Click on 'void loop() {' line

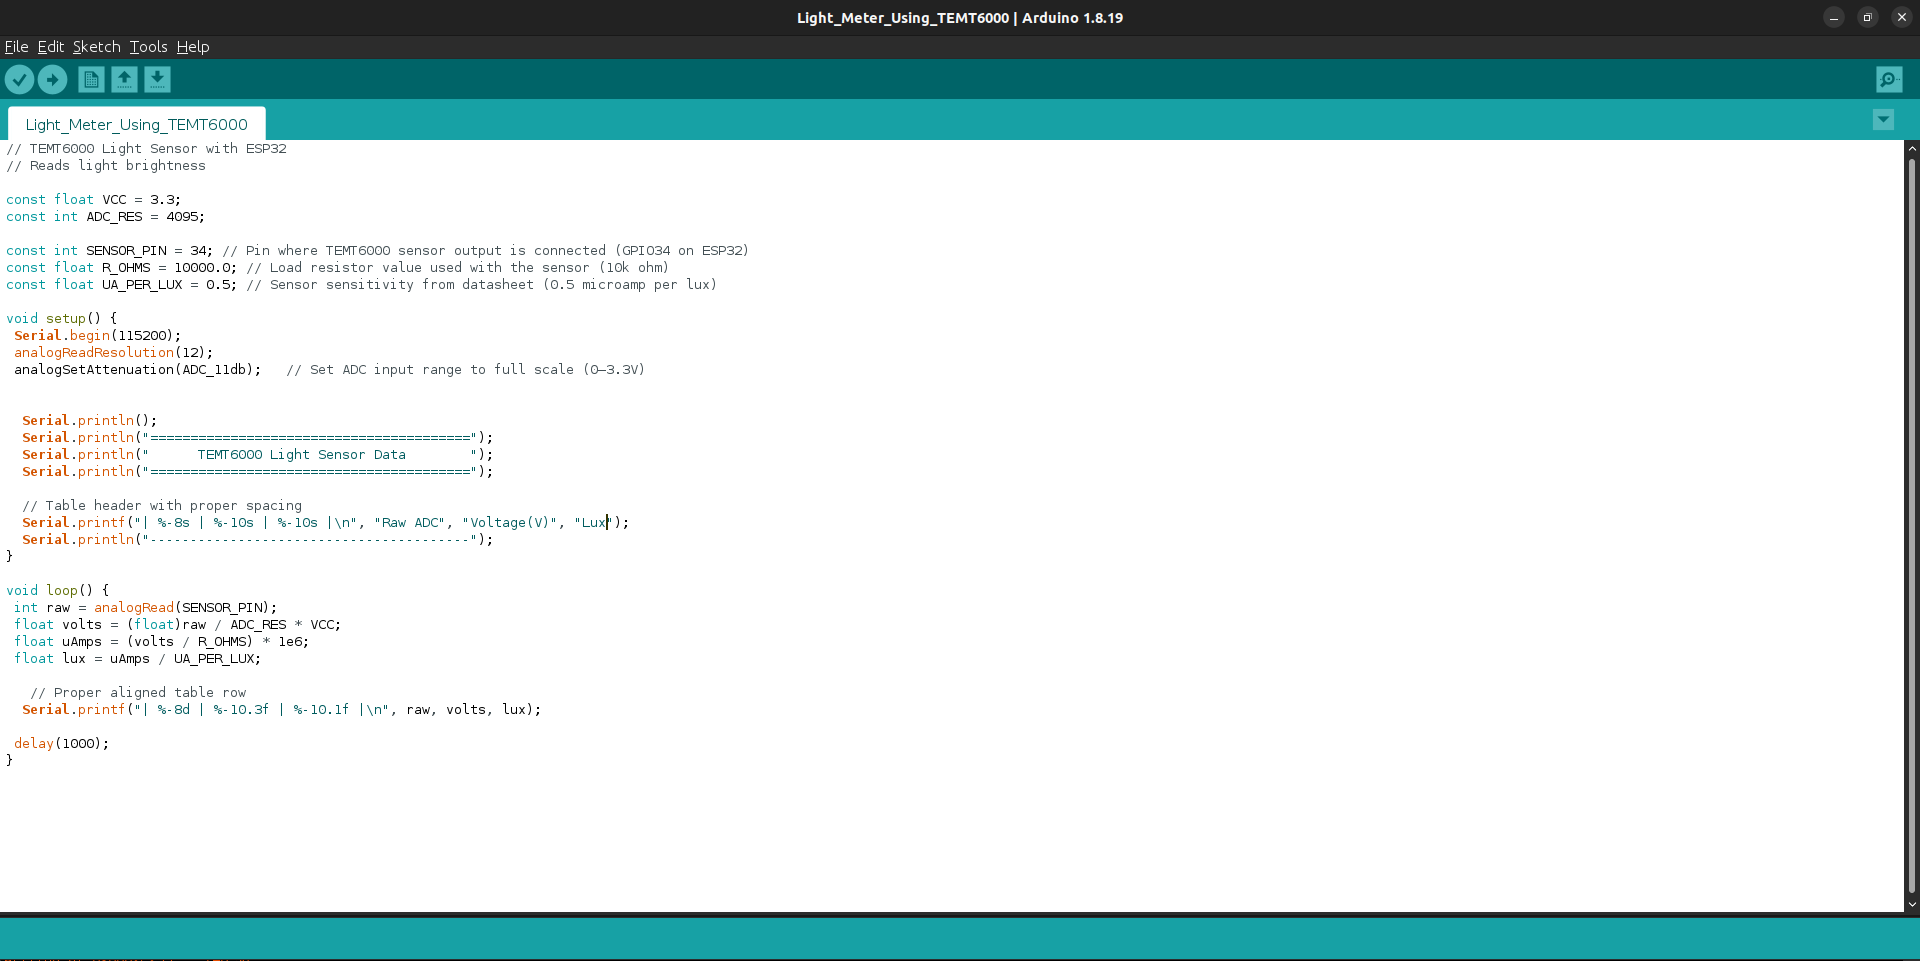[x=58, y=591]
